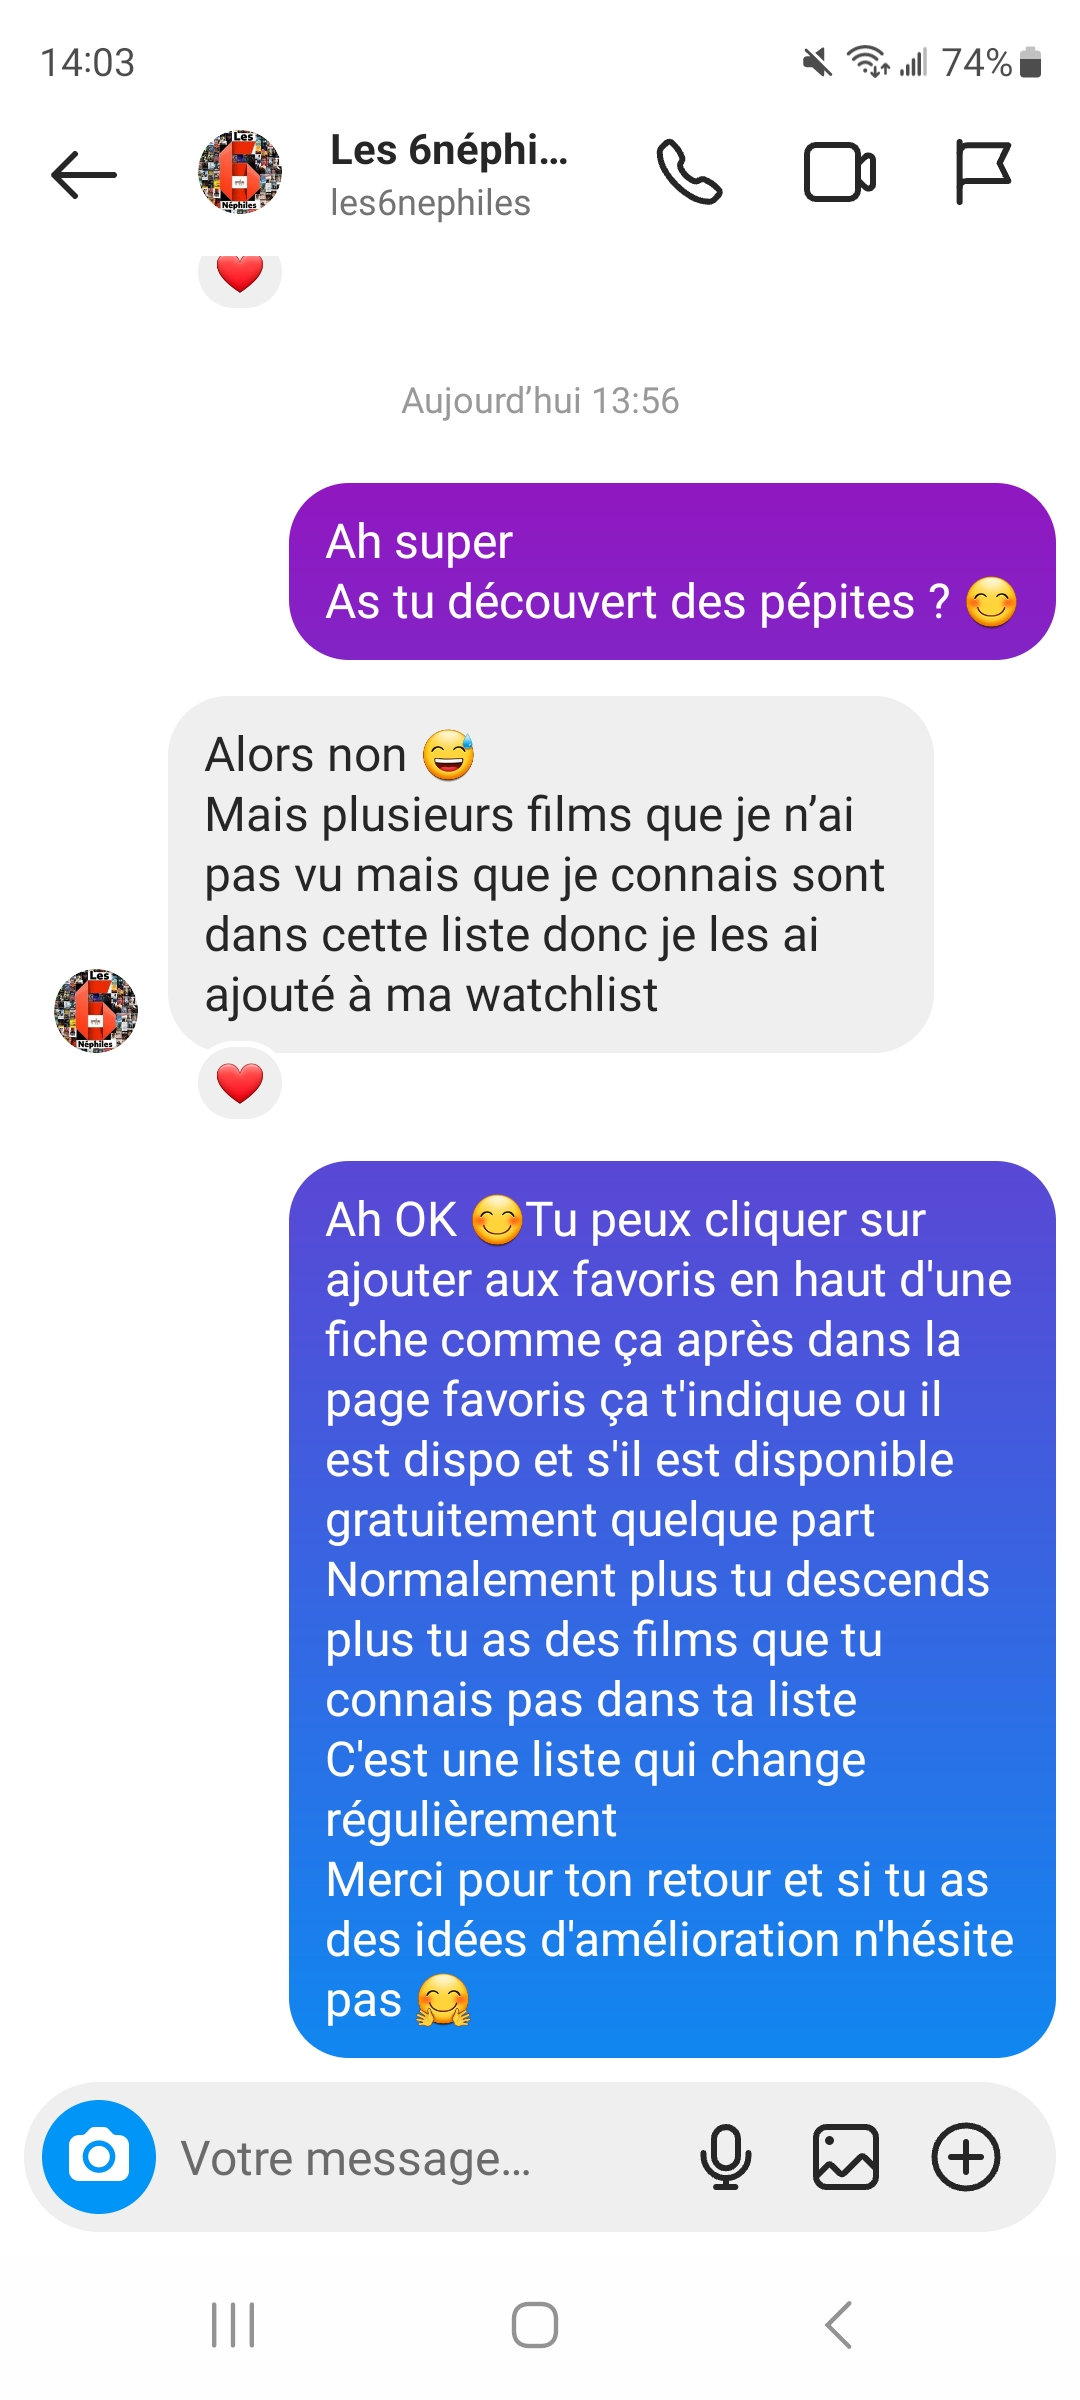The width and height of the screenshot is (1080, 2400).
Task: Open Android recent apps button
Action: pyautogui.click(x=233, y=2324)
